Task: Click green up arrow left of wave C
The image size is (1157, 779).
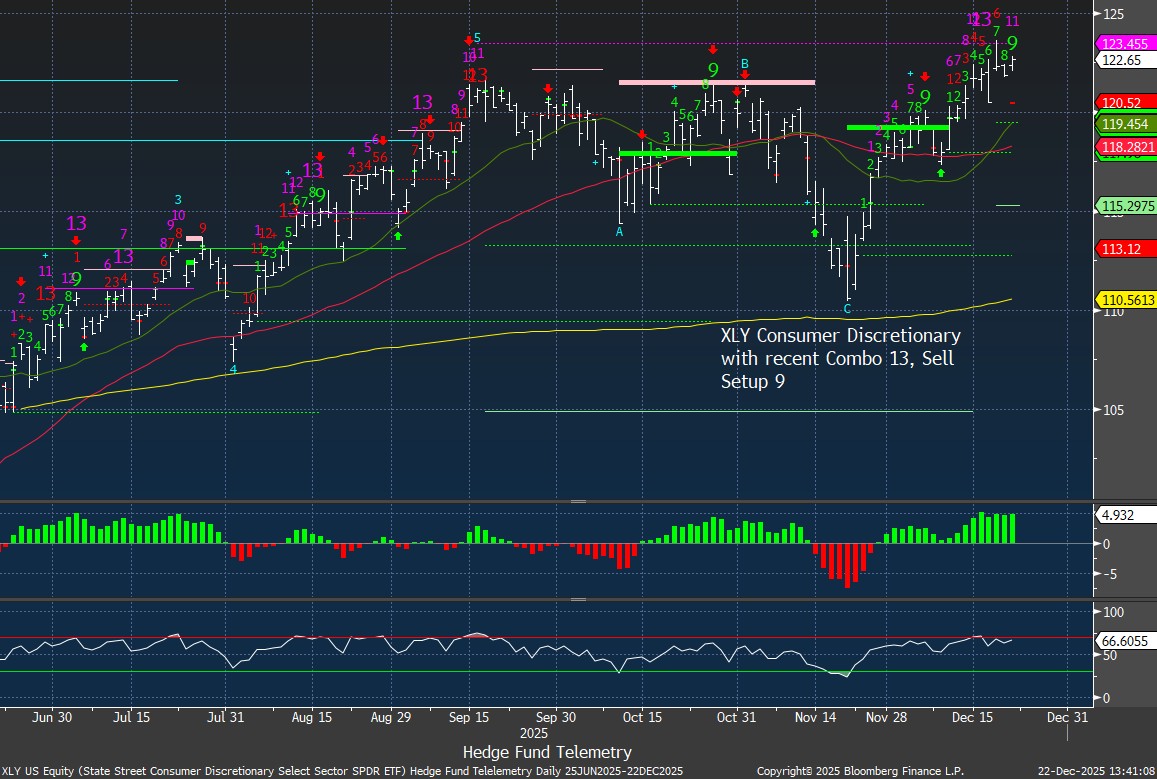Action: [815, 232]
